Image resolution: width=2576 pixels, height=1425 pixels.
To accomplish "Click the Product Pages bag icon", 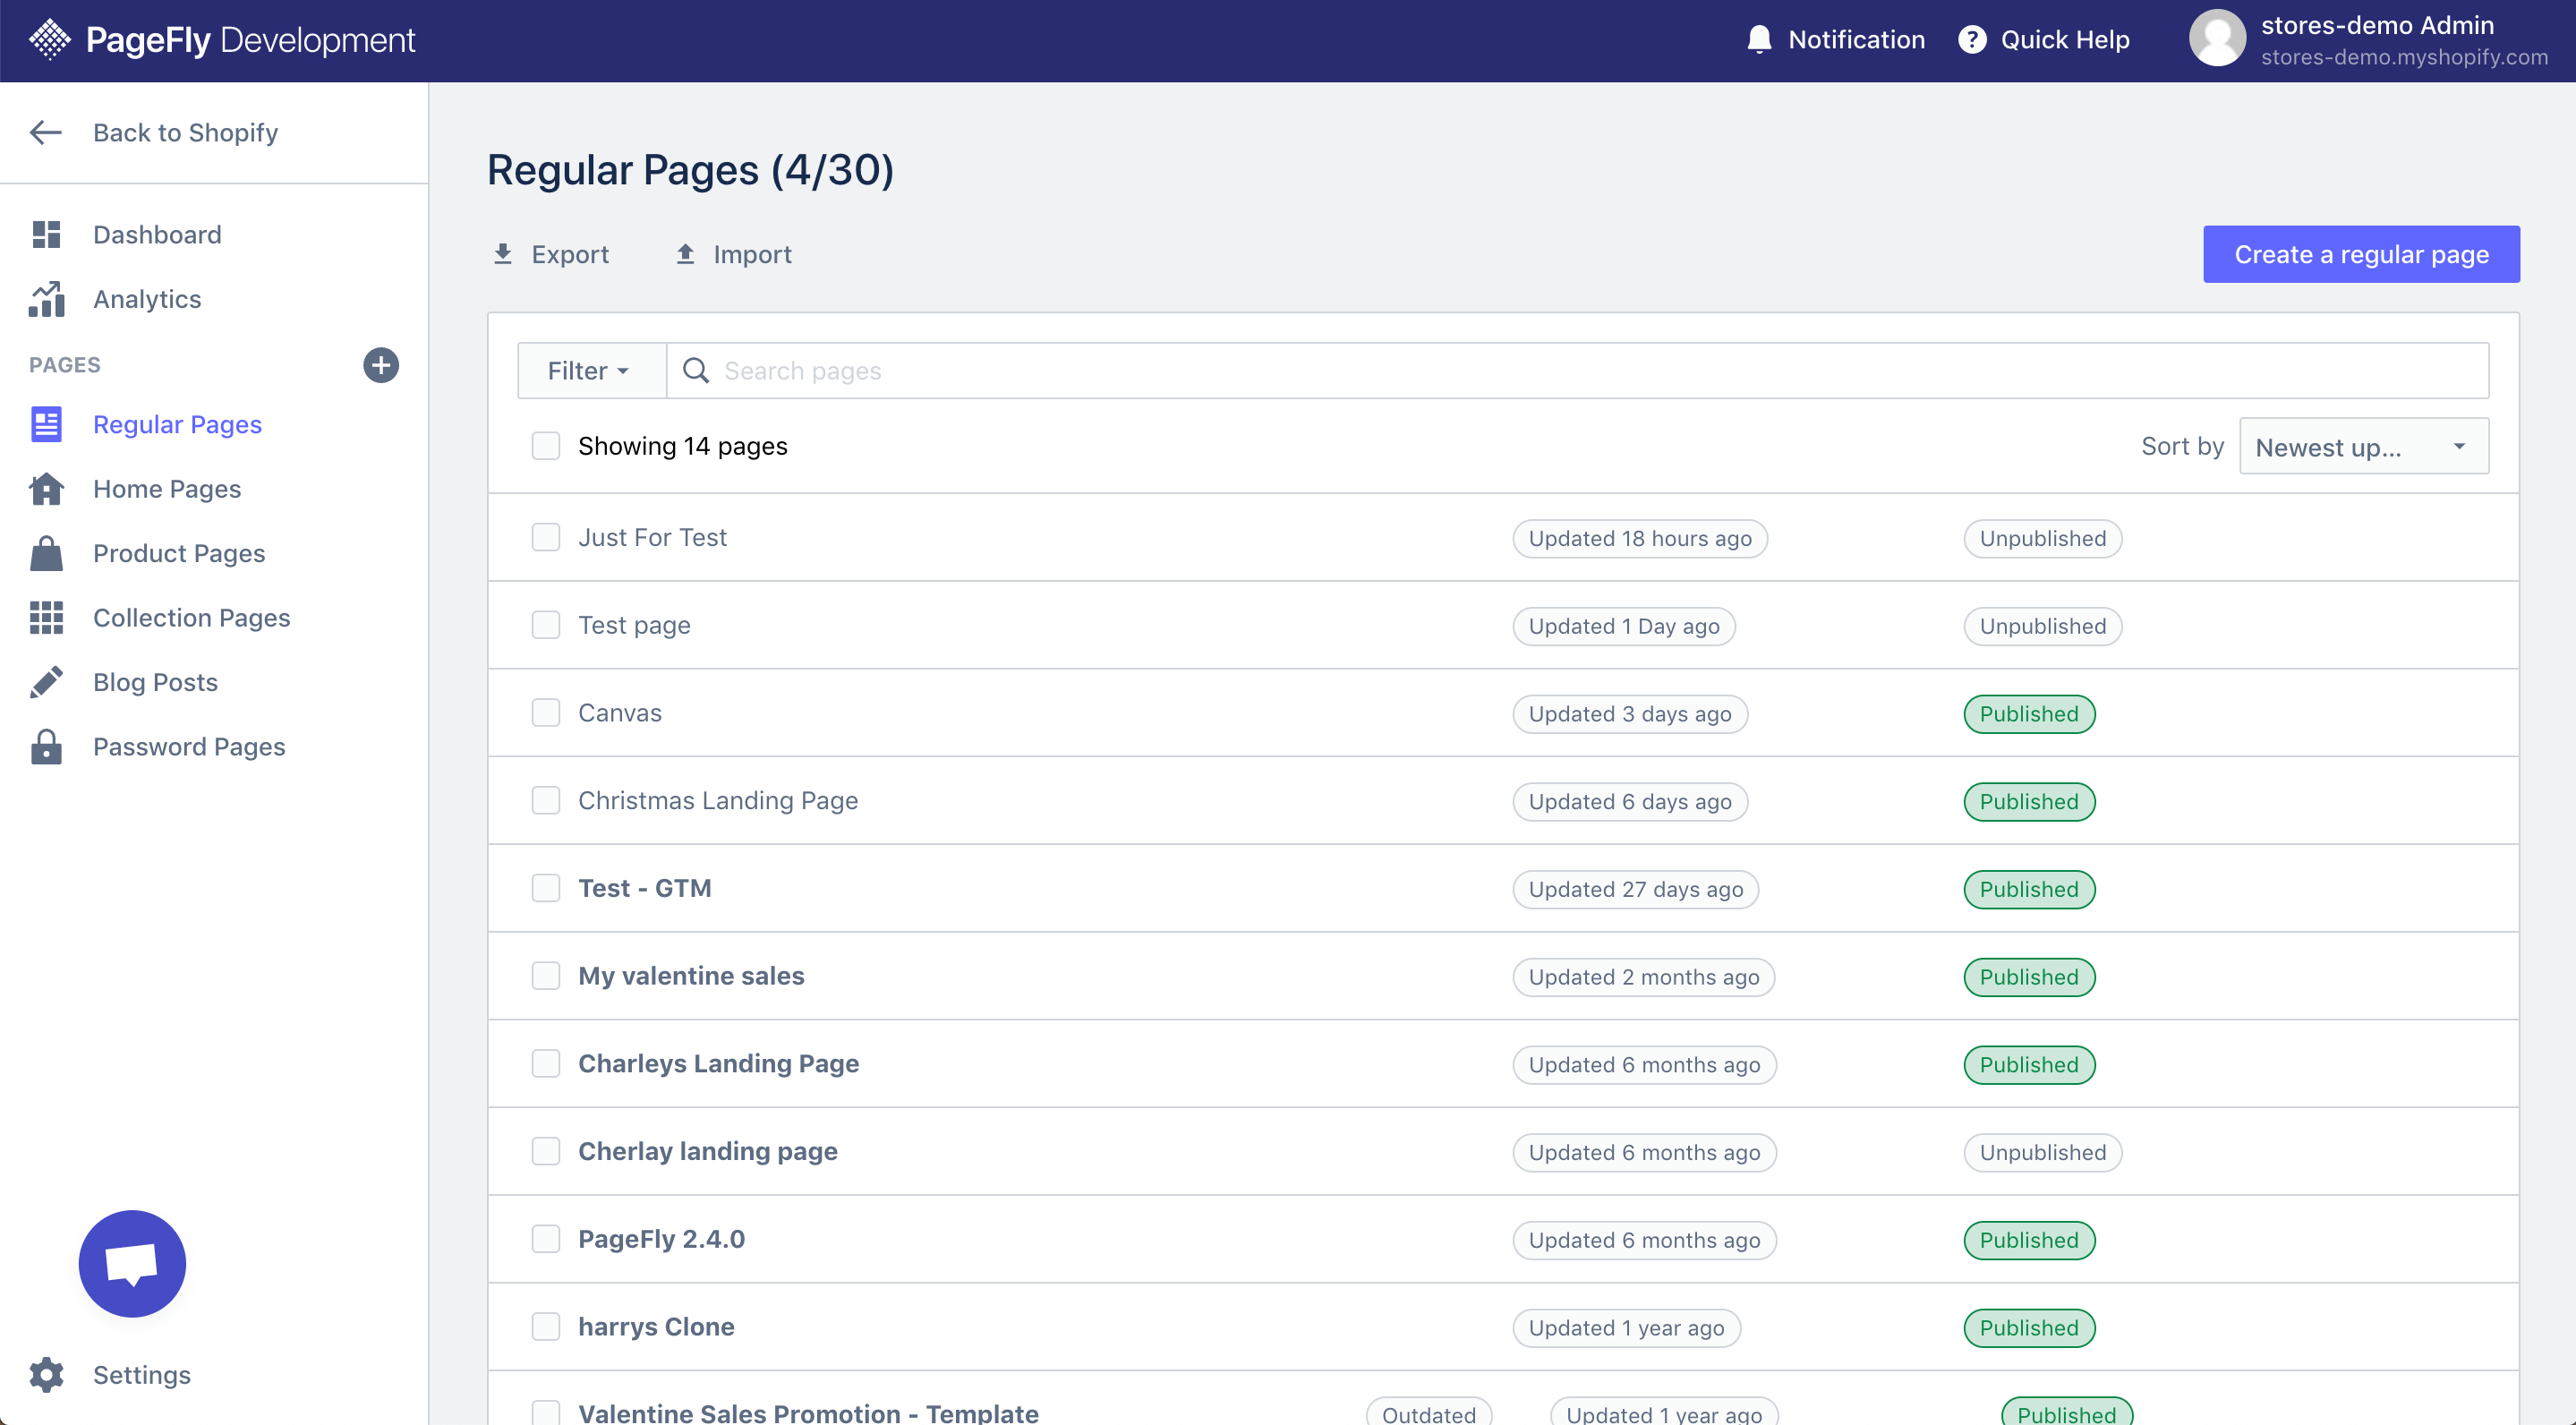I will 46,553.
